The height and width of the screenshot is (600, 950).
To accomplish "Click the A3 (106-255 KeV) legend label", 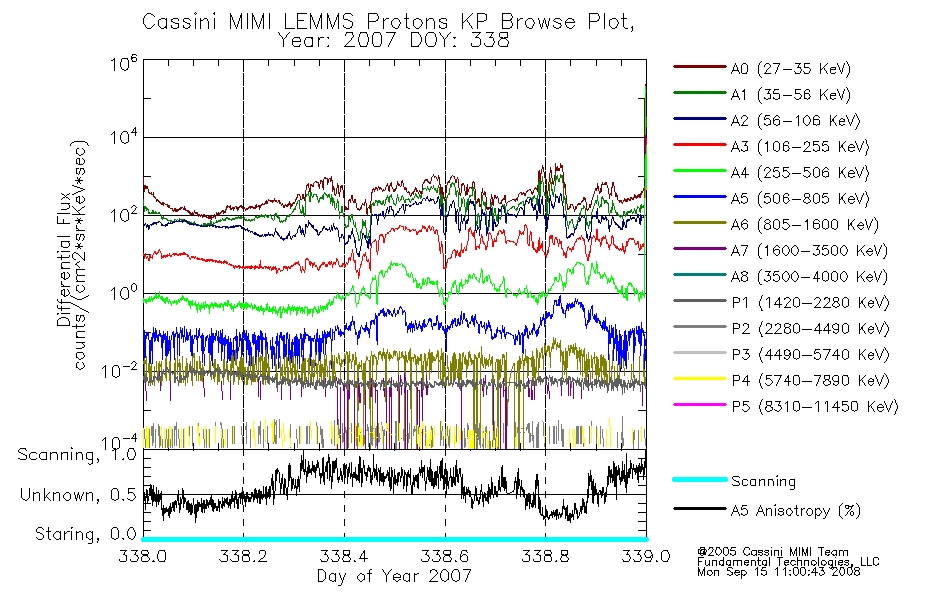I will tap(800, 147).
